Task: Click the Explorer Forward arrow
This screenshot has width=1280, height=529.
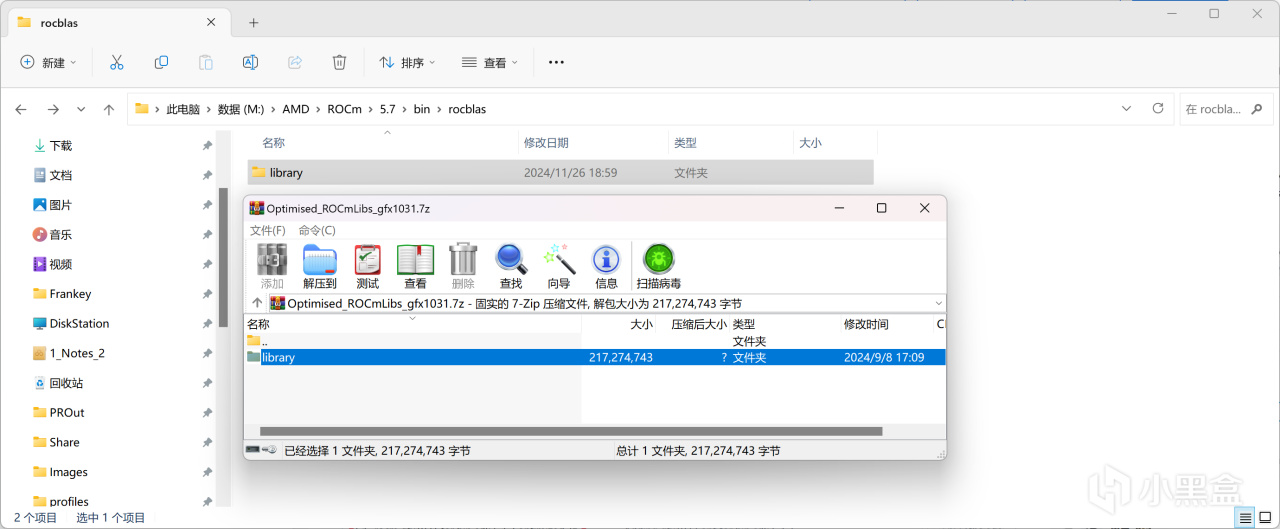Action: [x=53, y=109]
